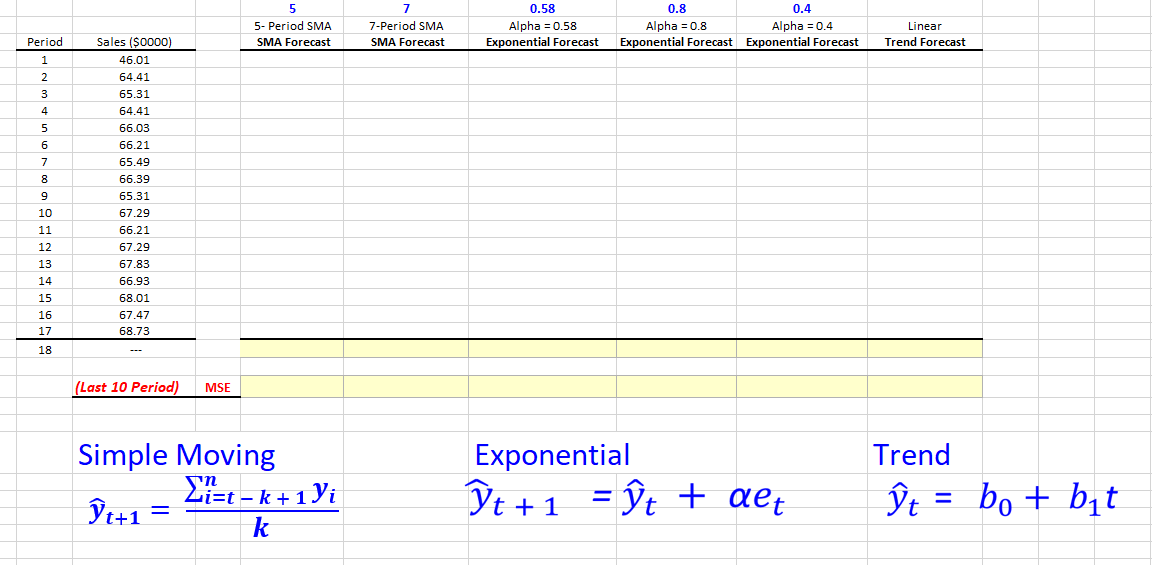Select the sales value 66.93

point(134,280)
